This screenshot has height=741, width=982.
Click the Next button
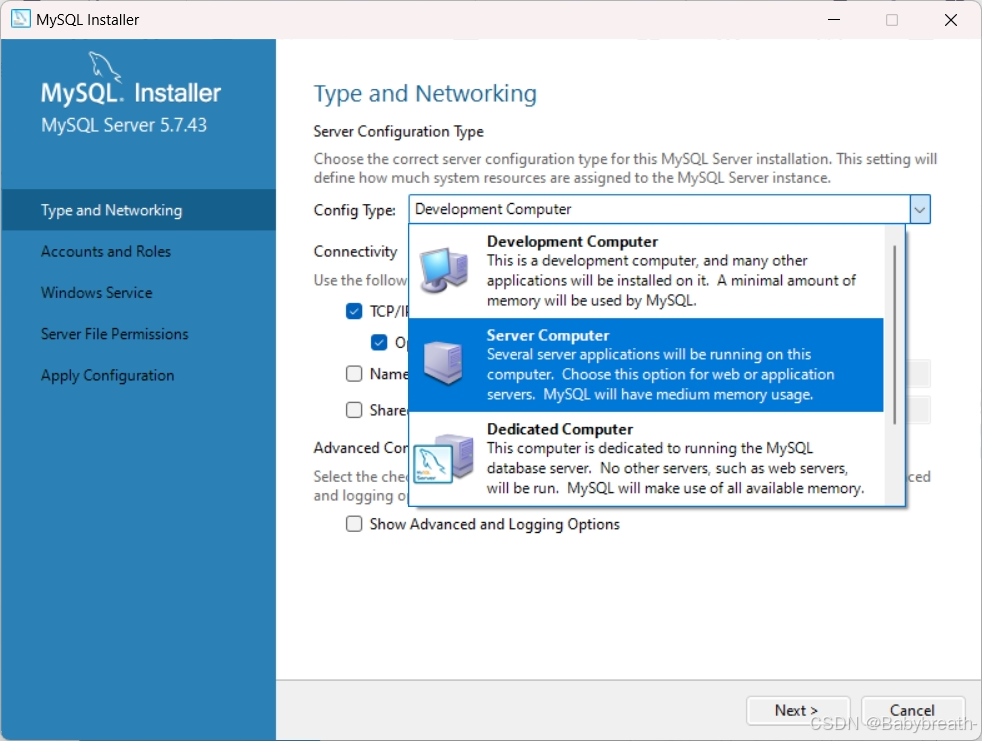click(798, 710)
